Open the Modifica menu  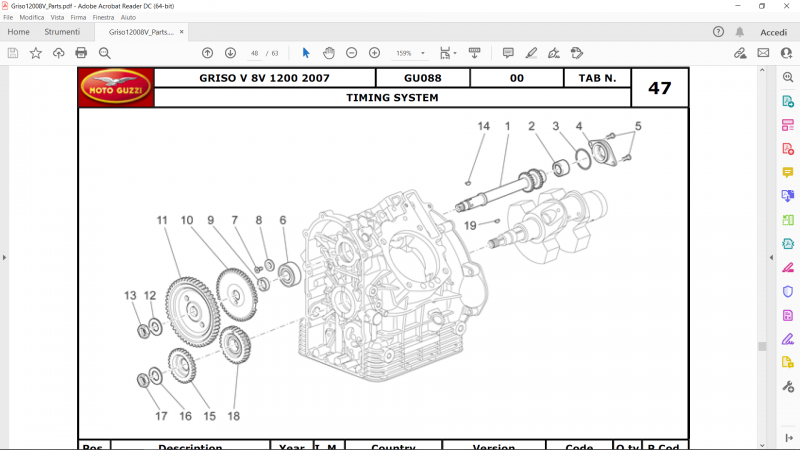tap(32, 17)
